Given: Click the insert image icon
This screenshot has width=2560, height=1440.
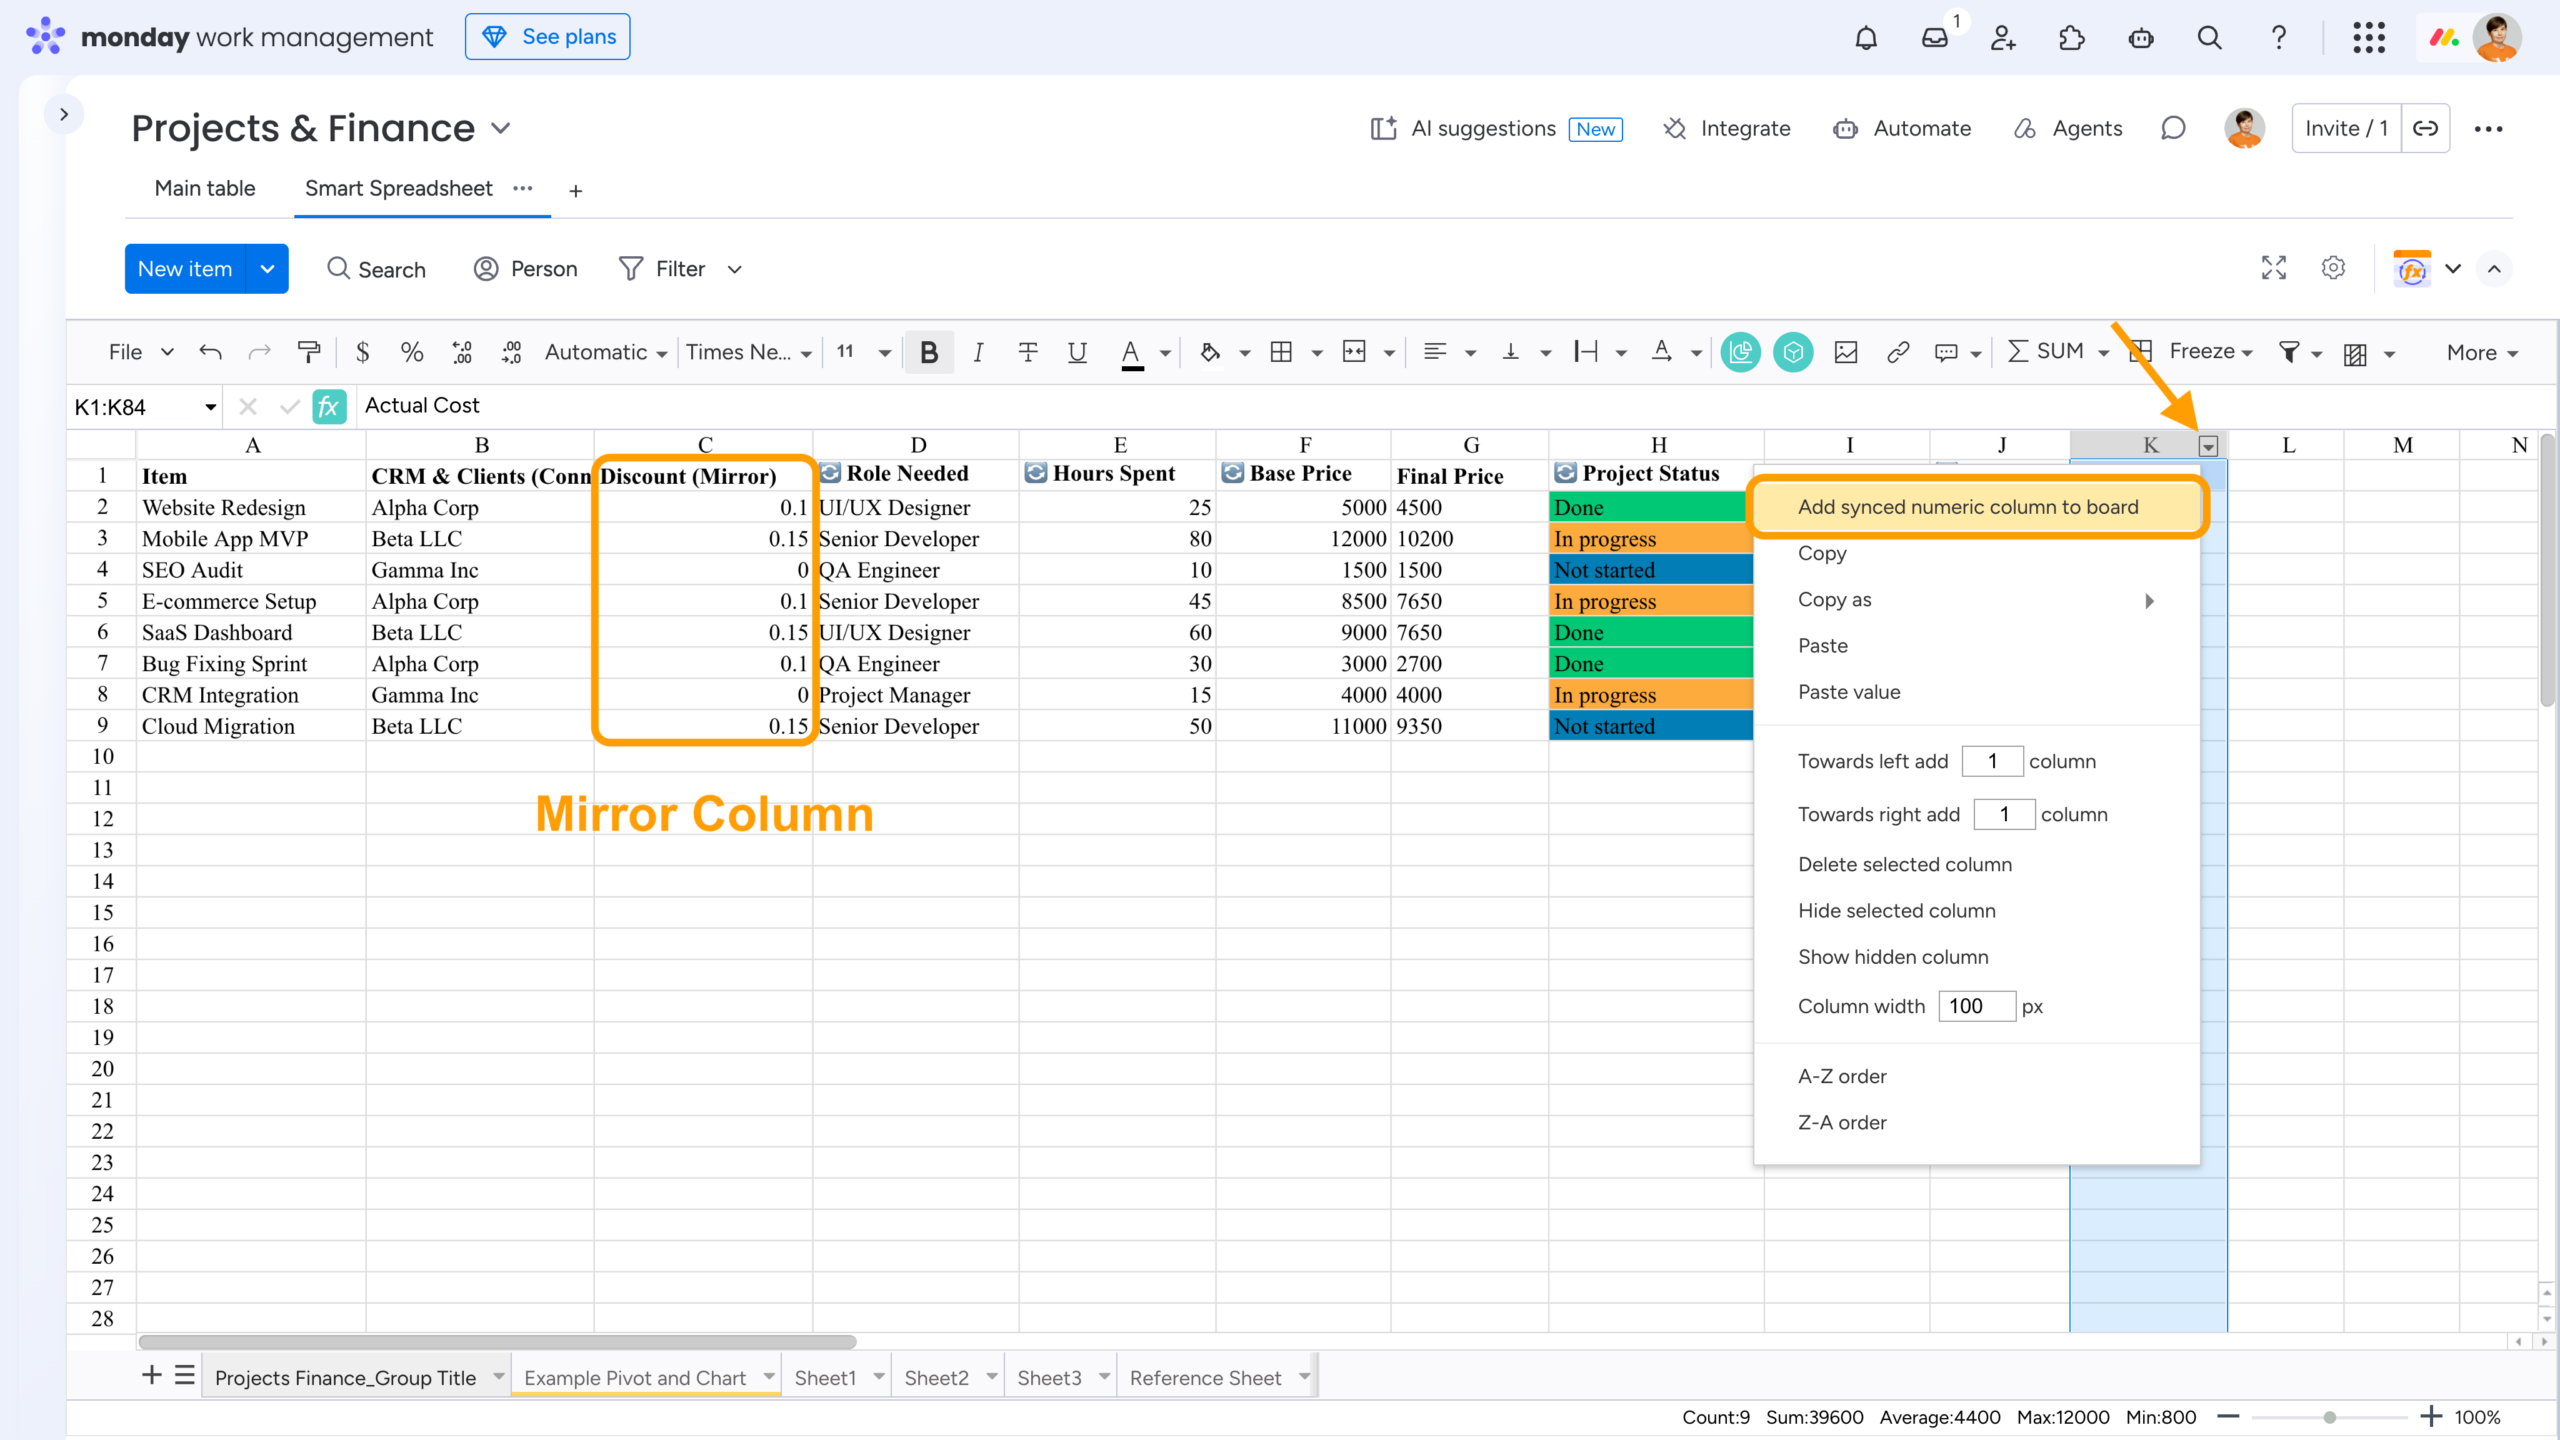Looking at the screenshot, I should coord(1846,352).
